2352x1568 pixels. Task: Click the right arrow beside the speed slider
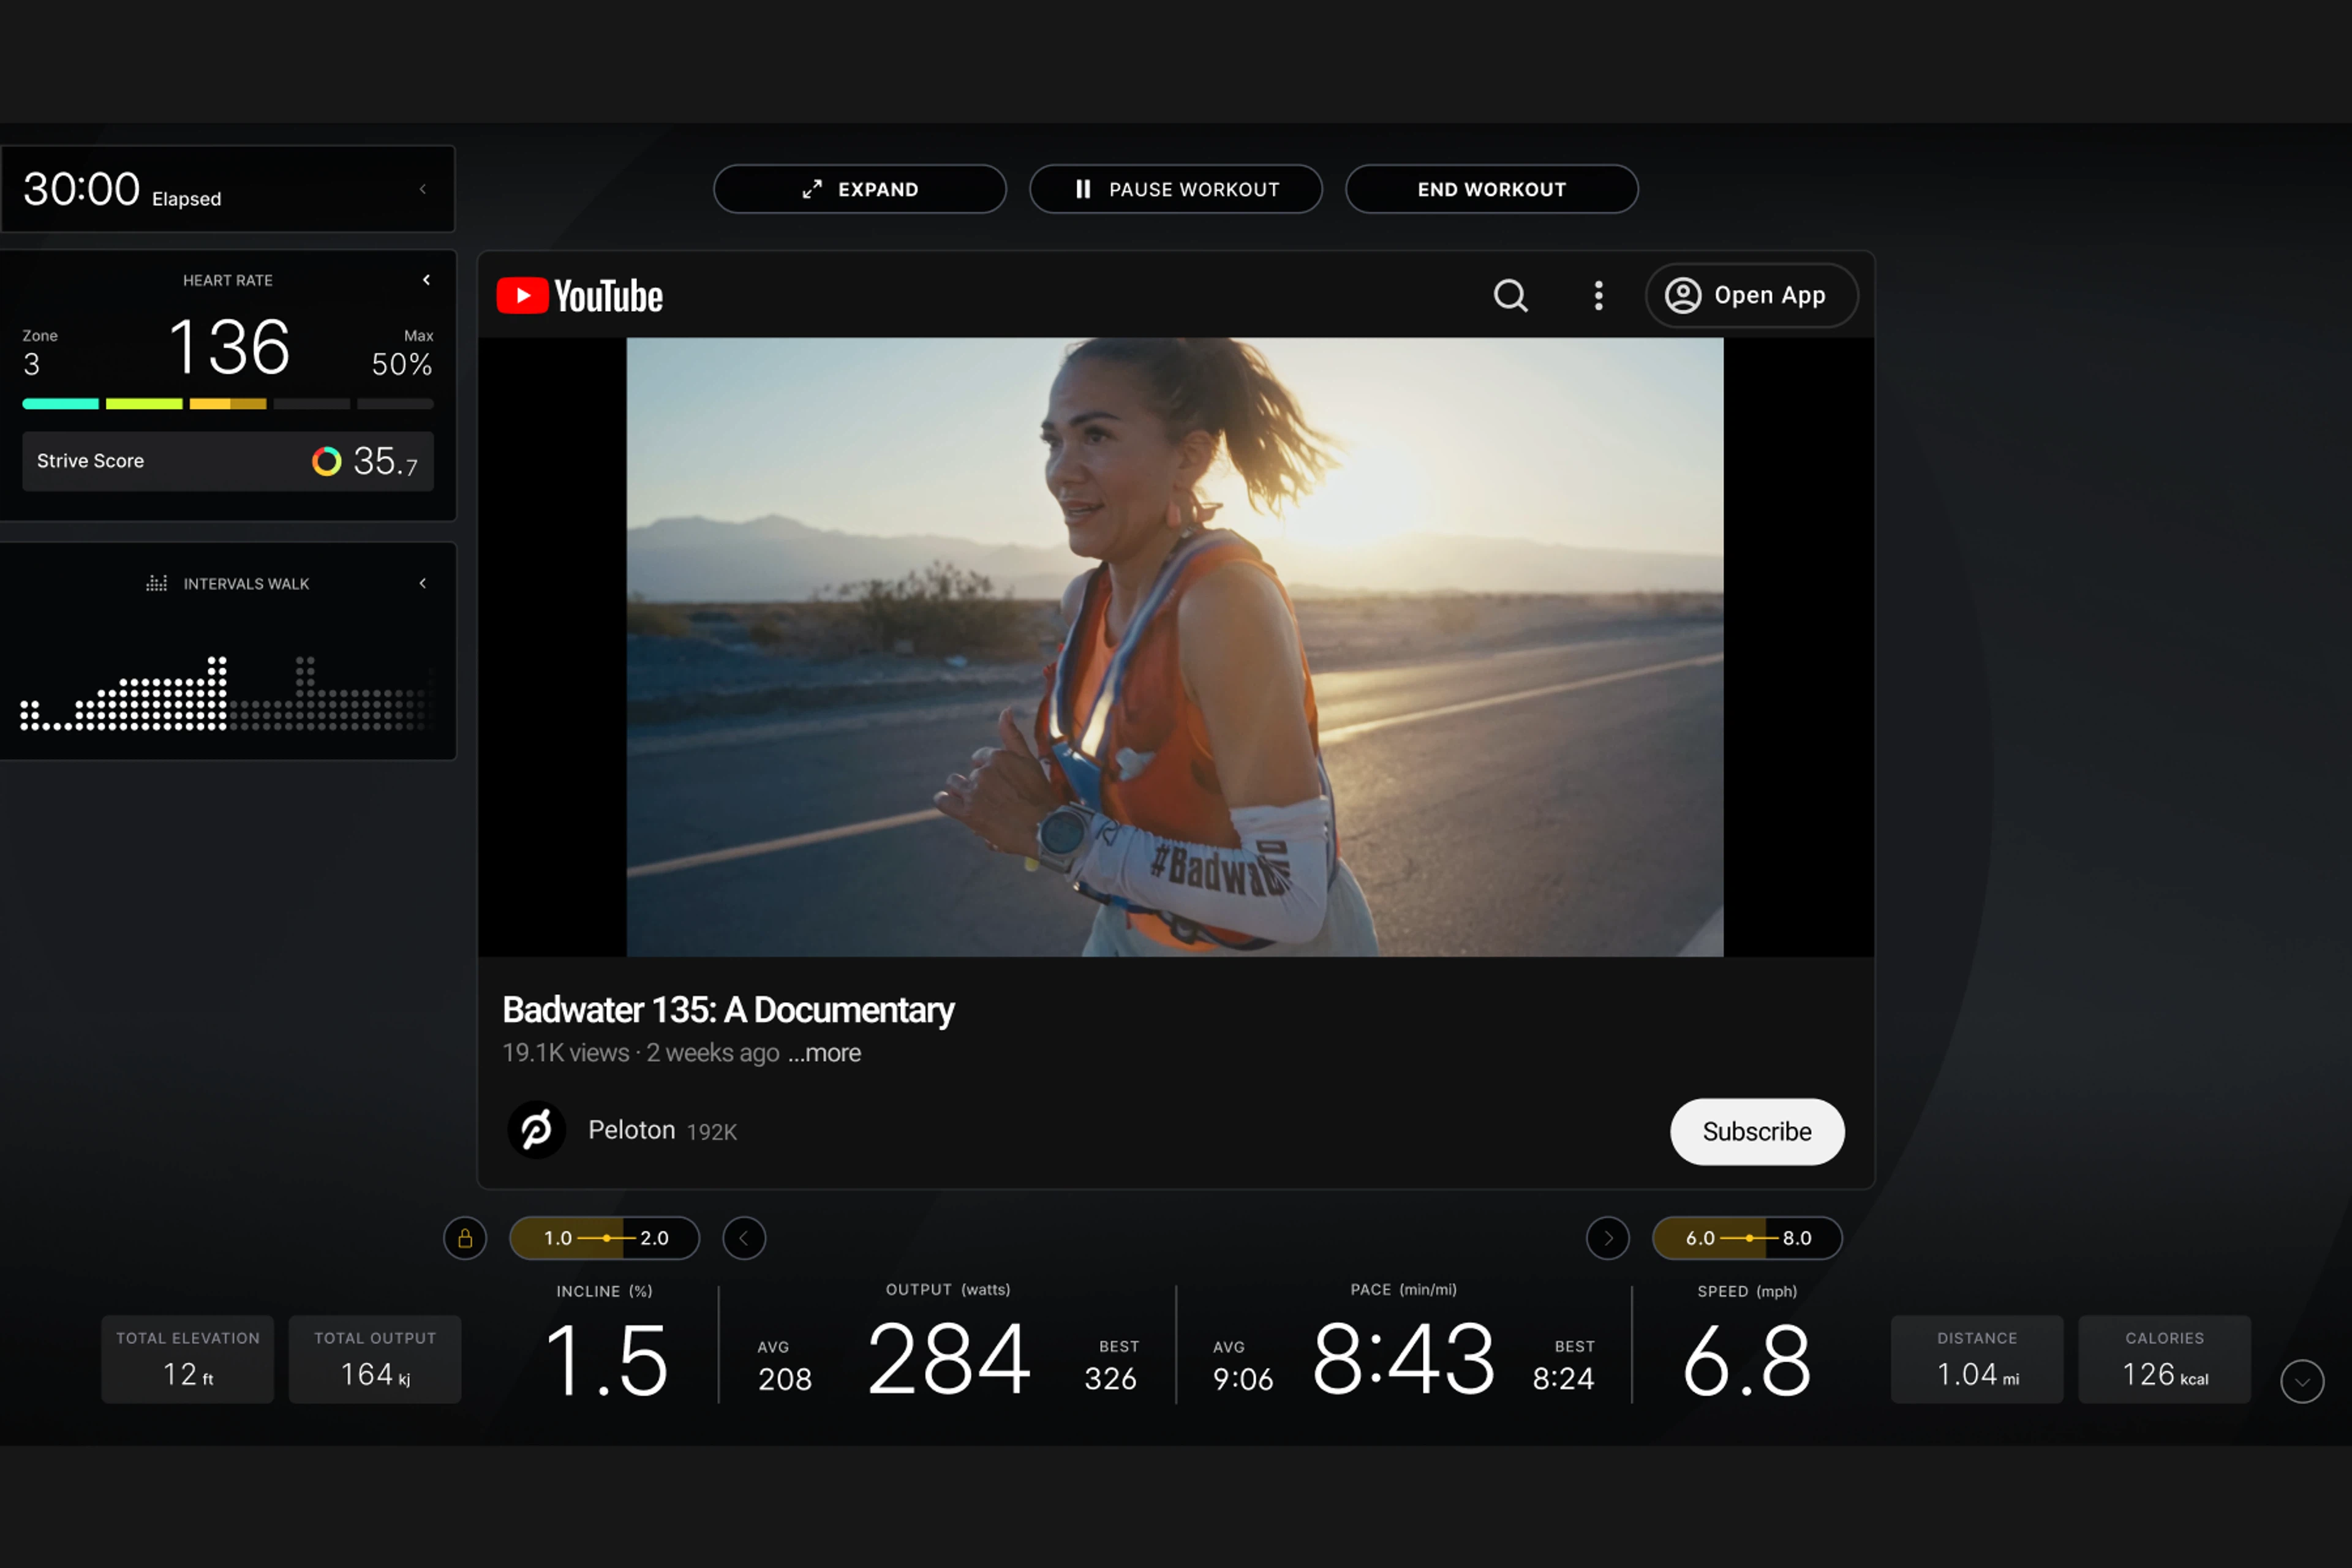(x=1608, y=1238)
